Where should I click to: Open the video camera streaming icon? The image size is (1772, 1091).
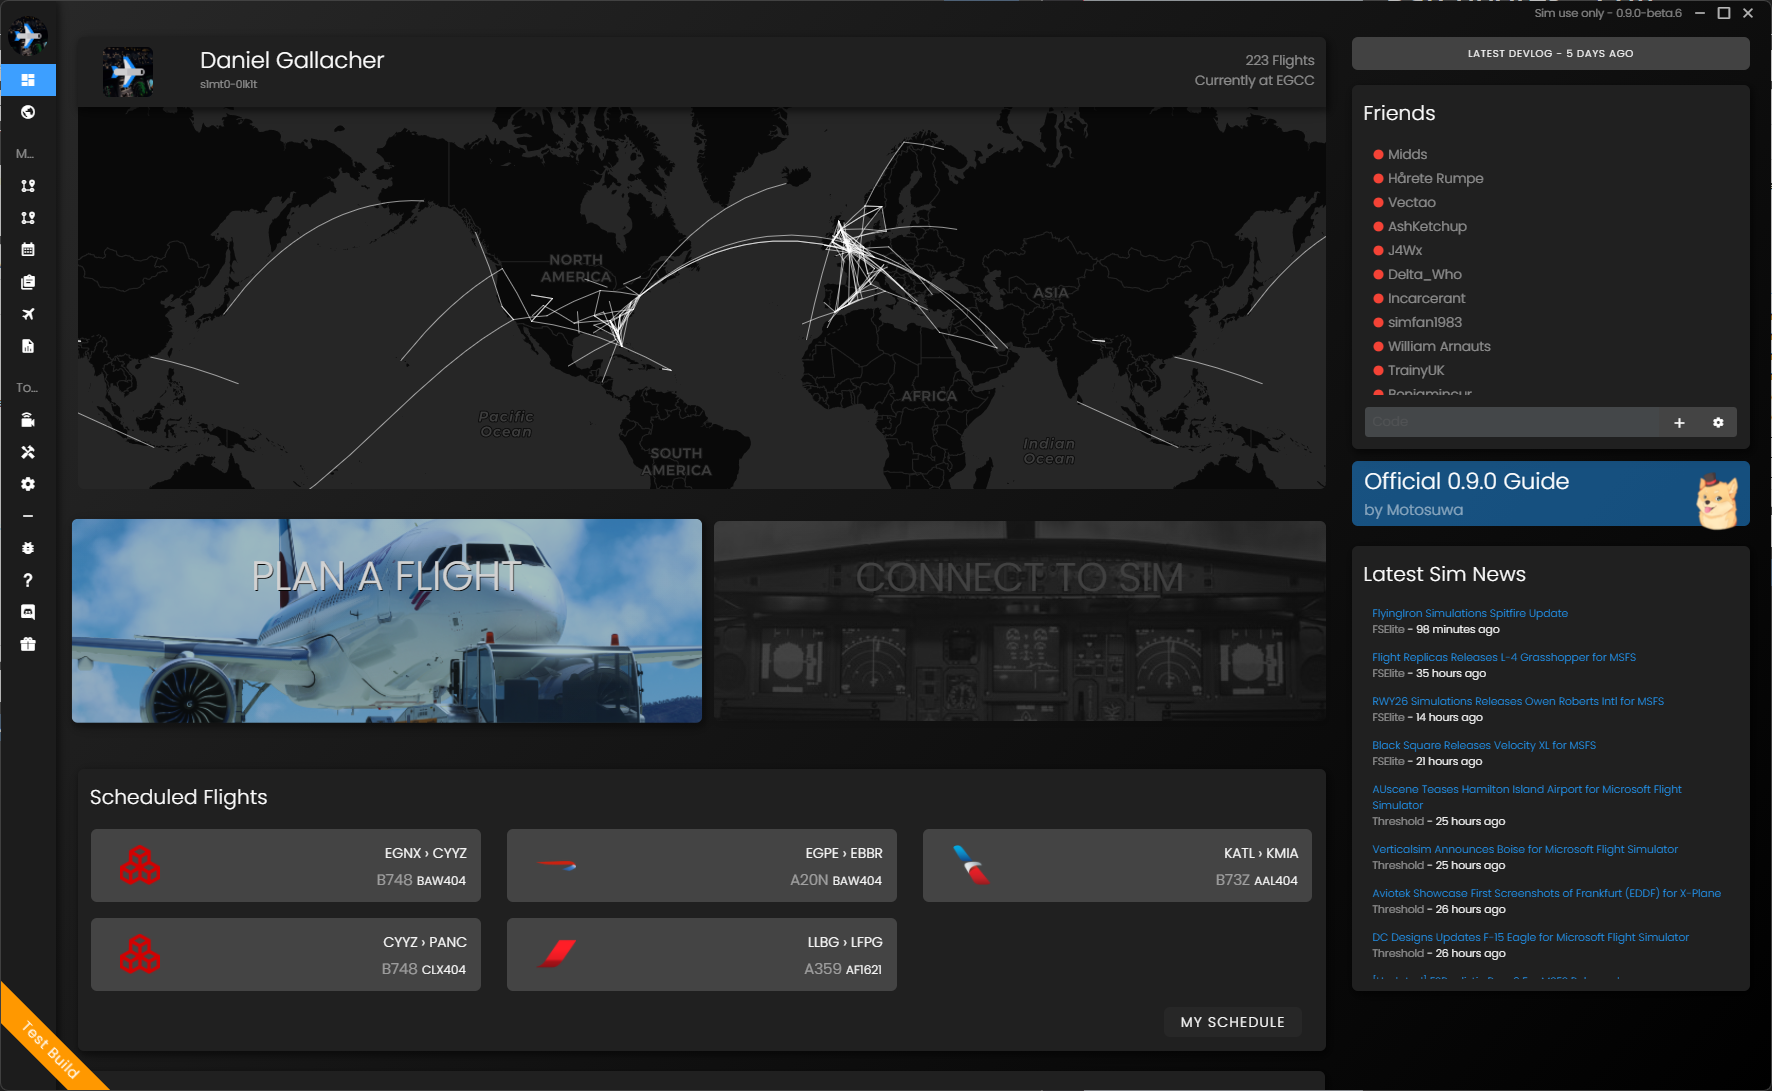click(x=28, y=420)
